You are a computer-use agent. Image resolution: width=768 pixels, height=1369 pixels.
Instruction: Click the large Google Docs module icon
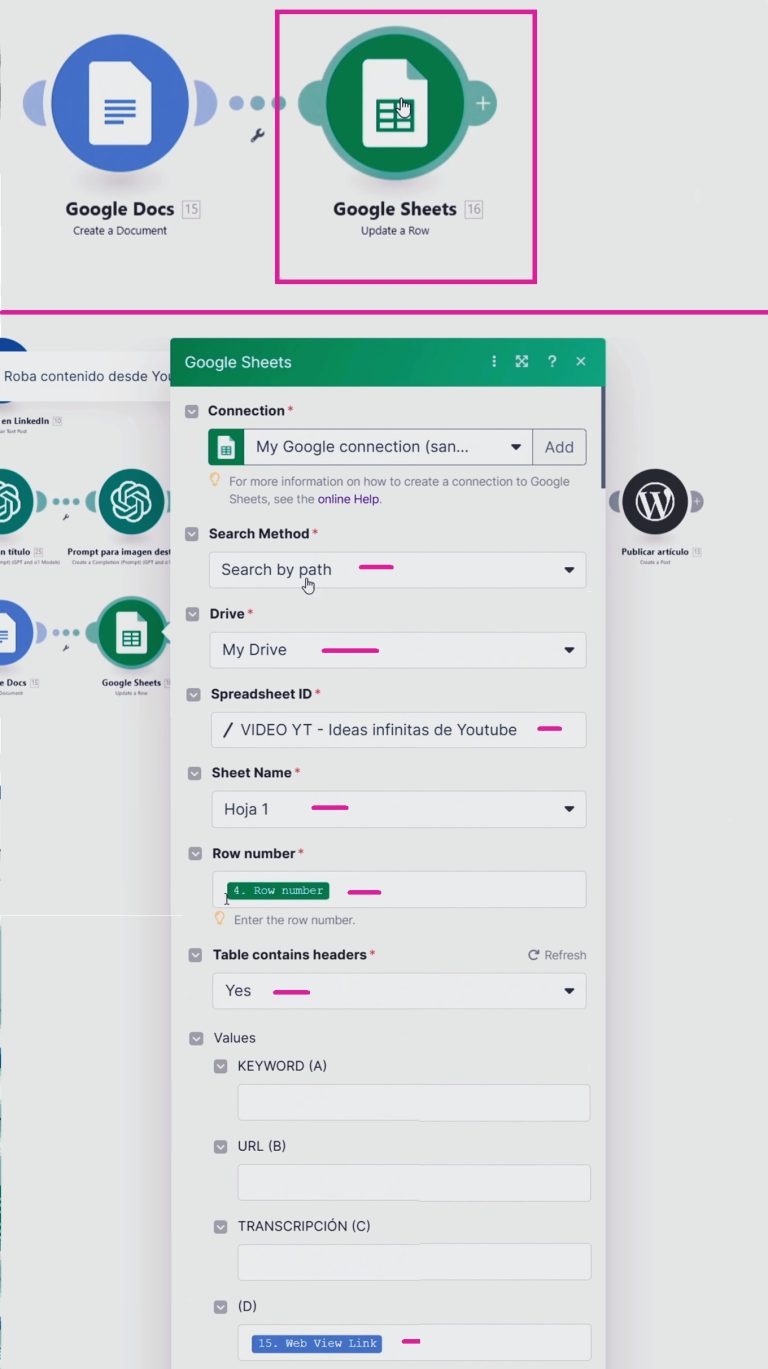pos(120,103)
